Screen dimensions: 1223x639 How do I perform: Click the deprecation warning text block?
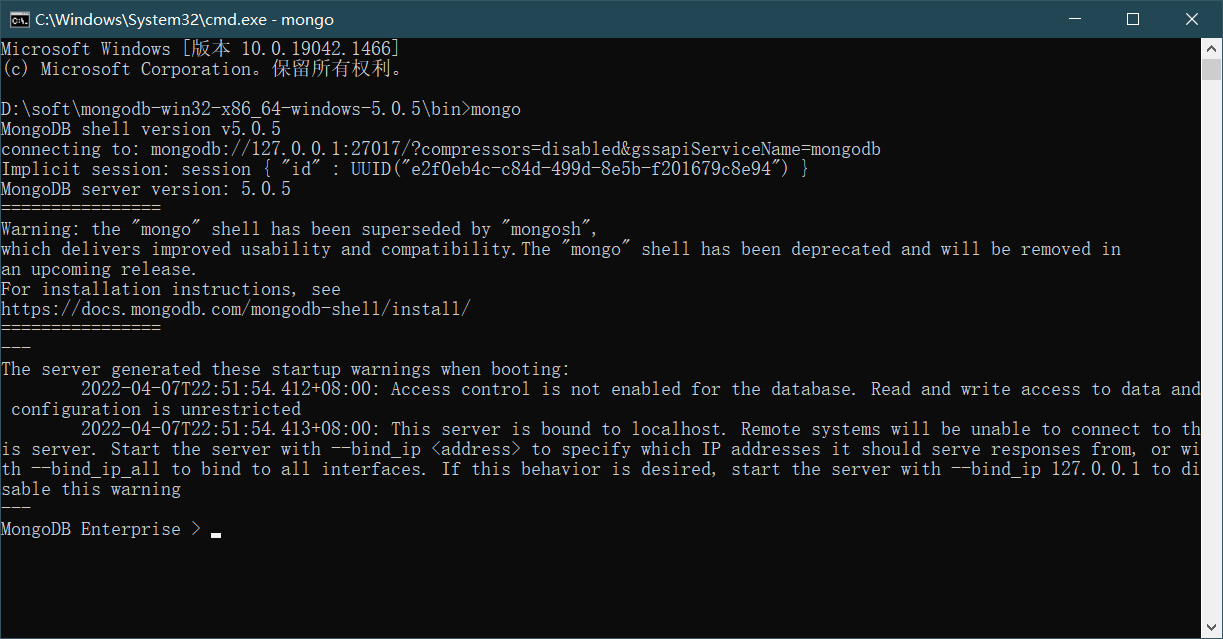400,248
